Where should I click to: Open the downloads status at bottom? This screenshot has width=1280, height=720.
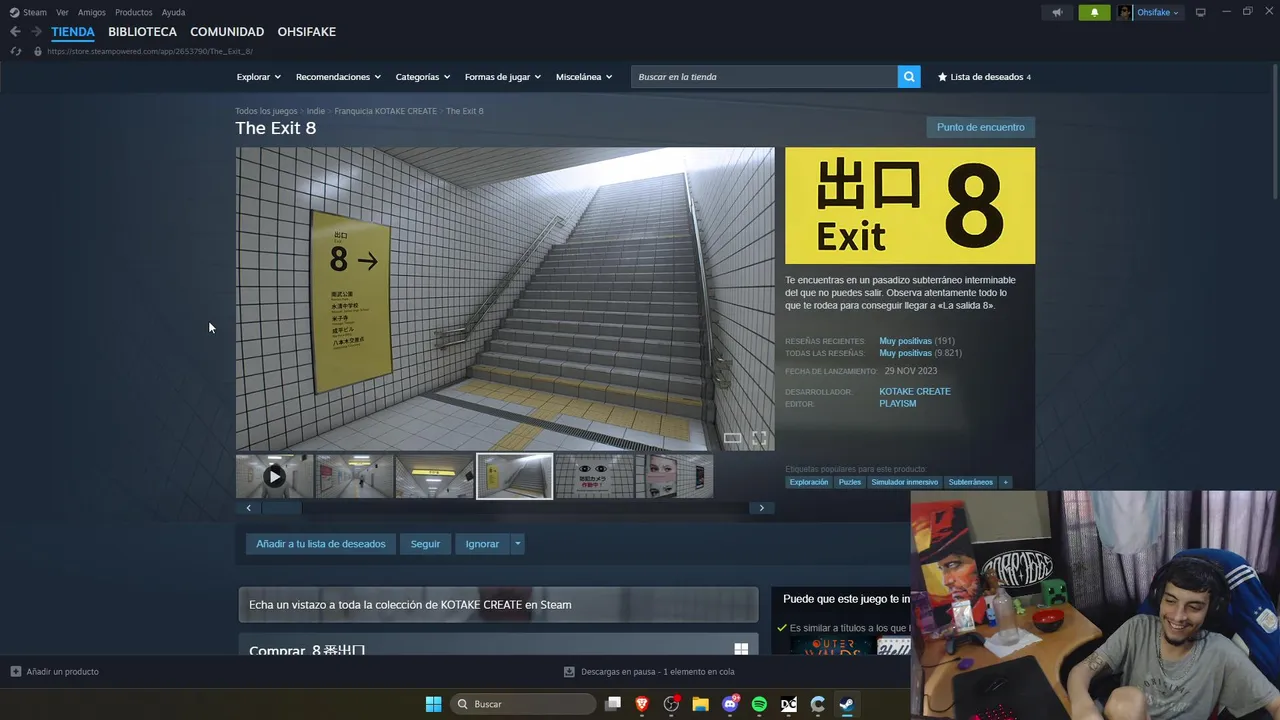click(x=649, y=672)
